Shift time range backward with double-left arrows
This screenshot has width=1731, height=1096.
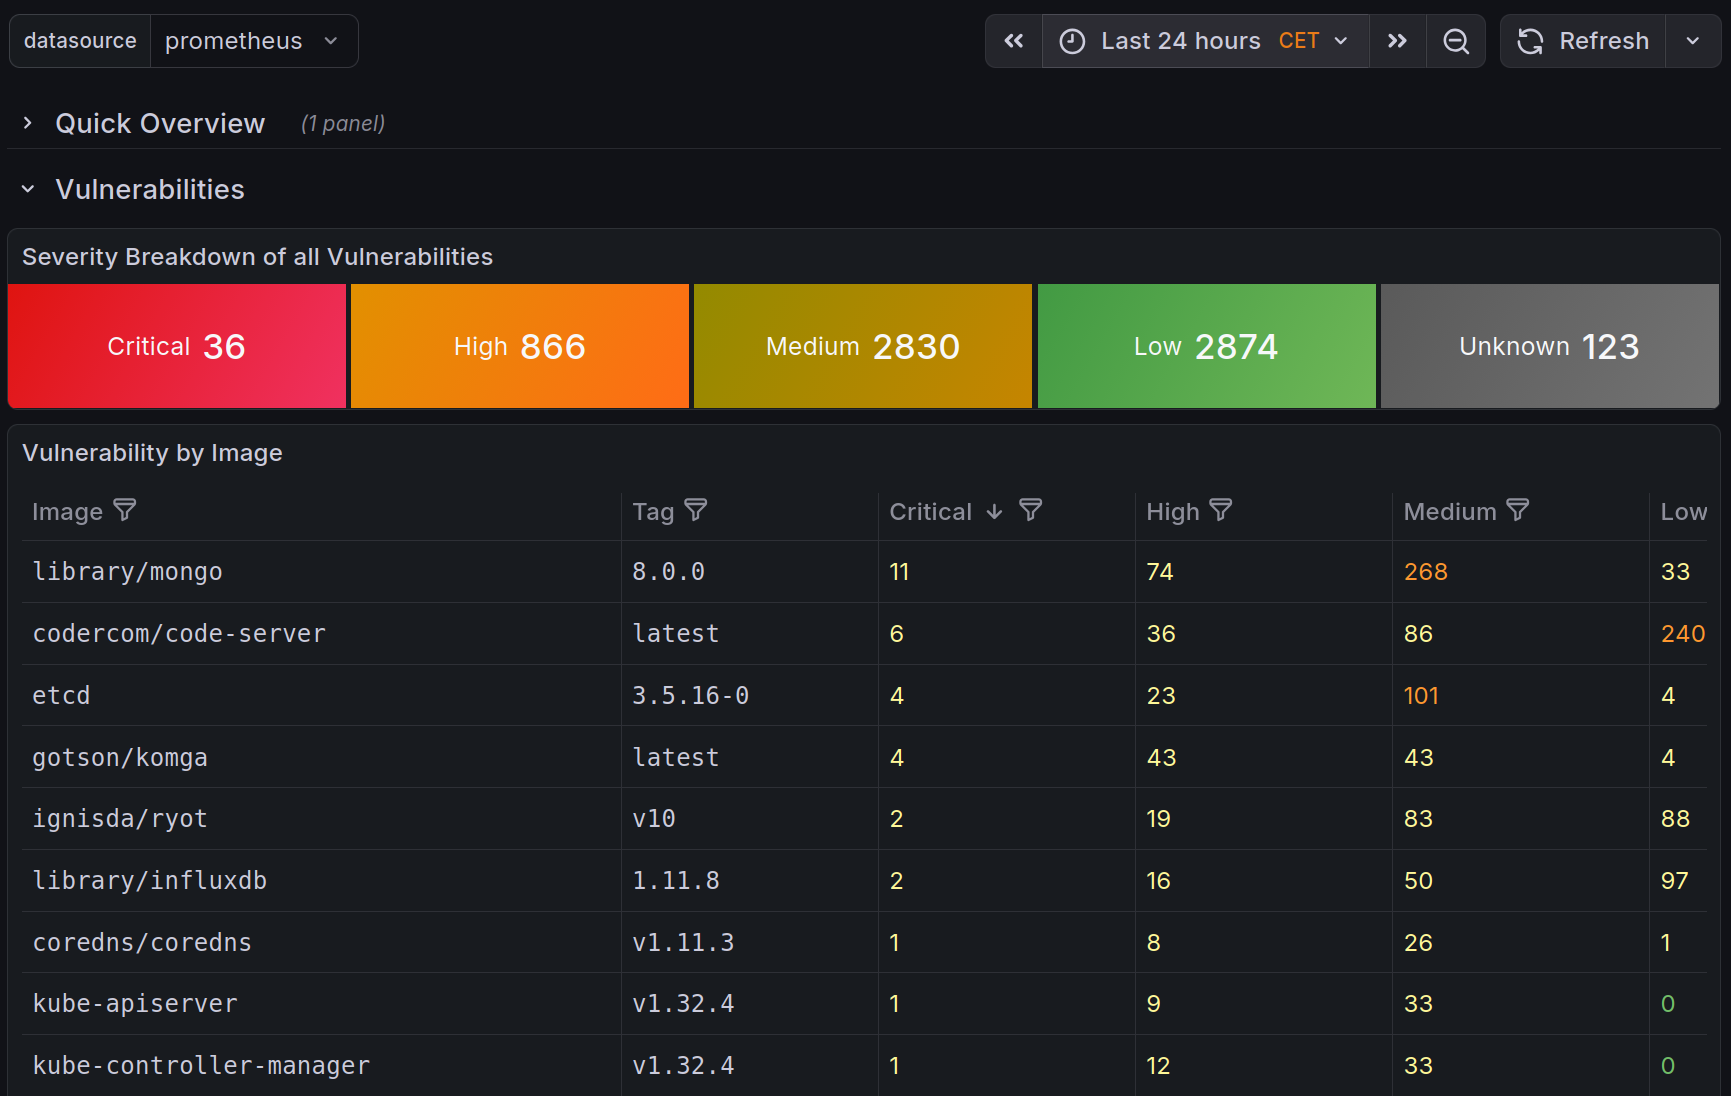click(1013, 41)
